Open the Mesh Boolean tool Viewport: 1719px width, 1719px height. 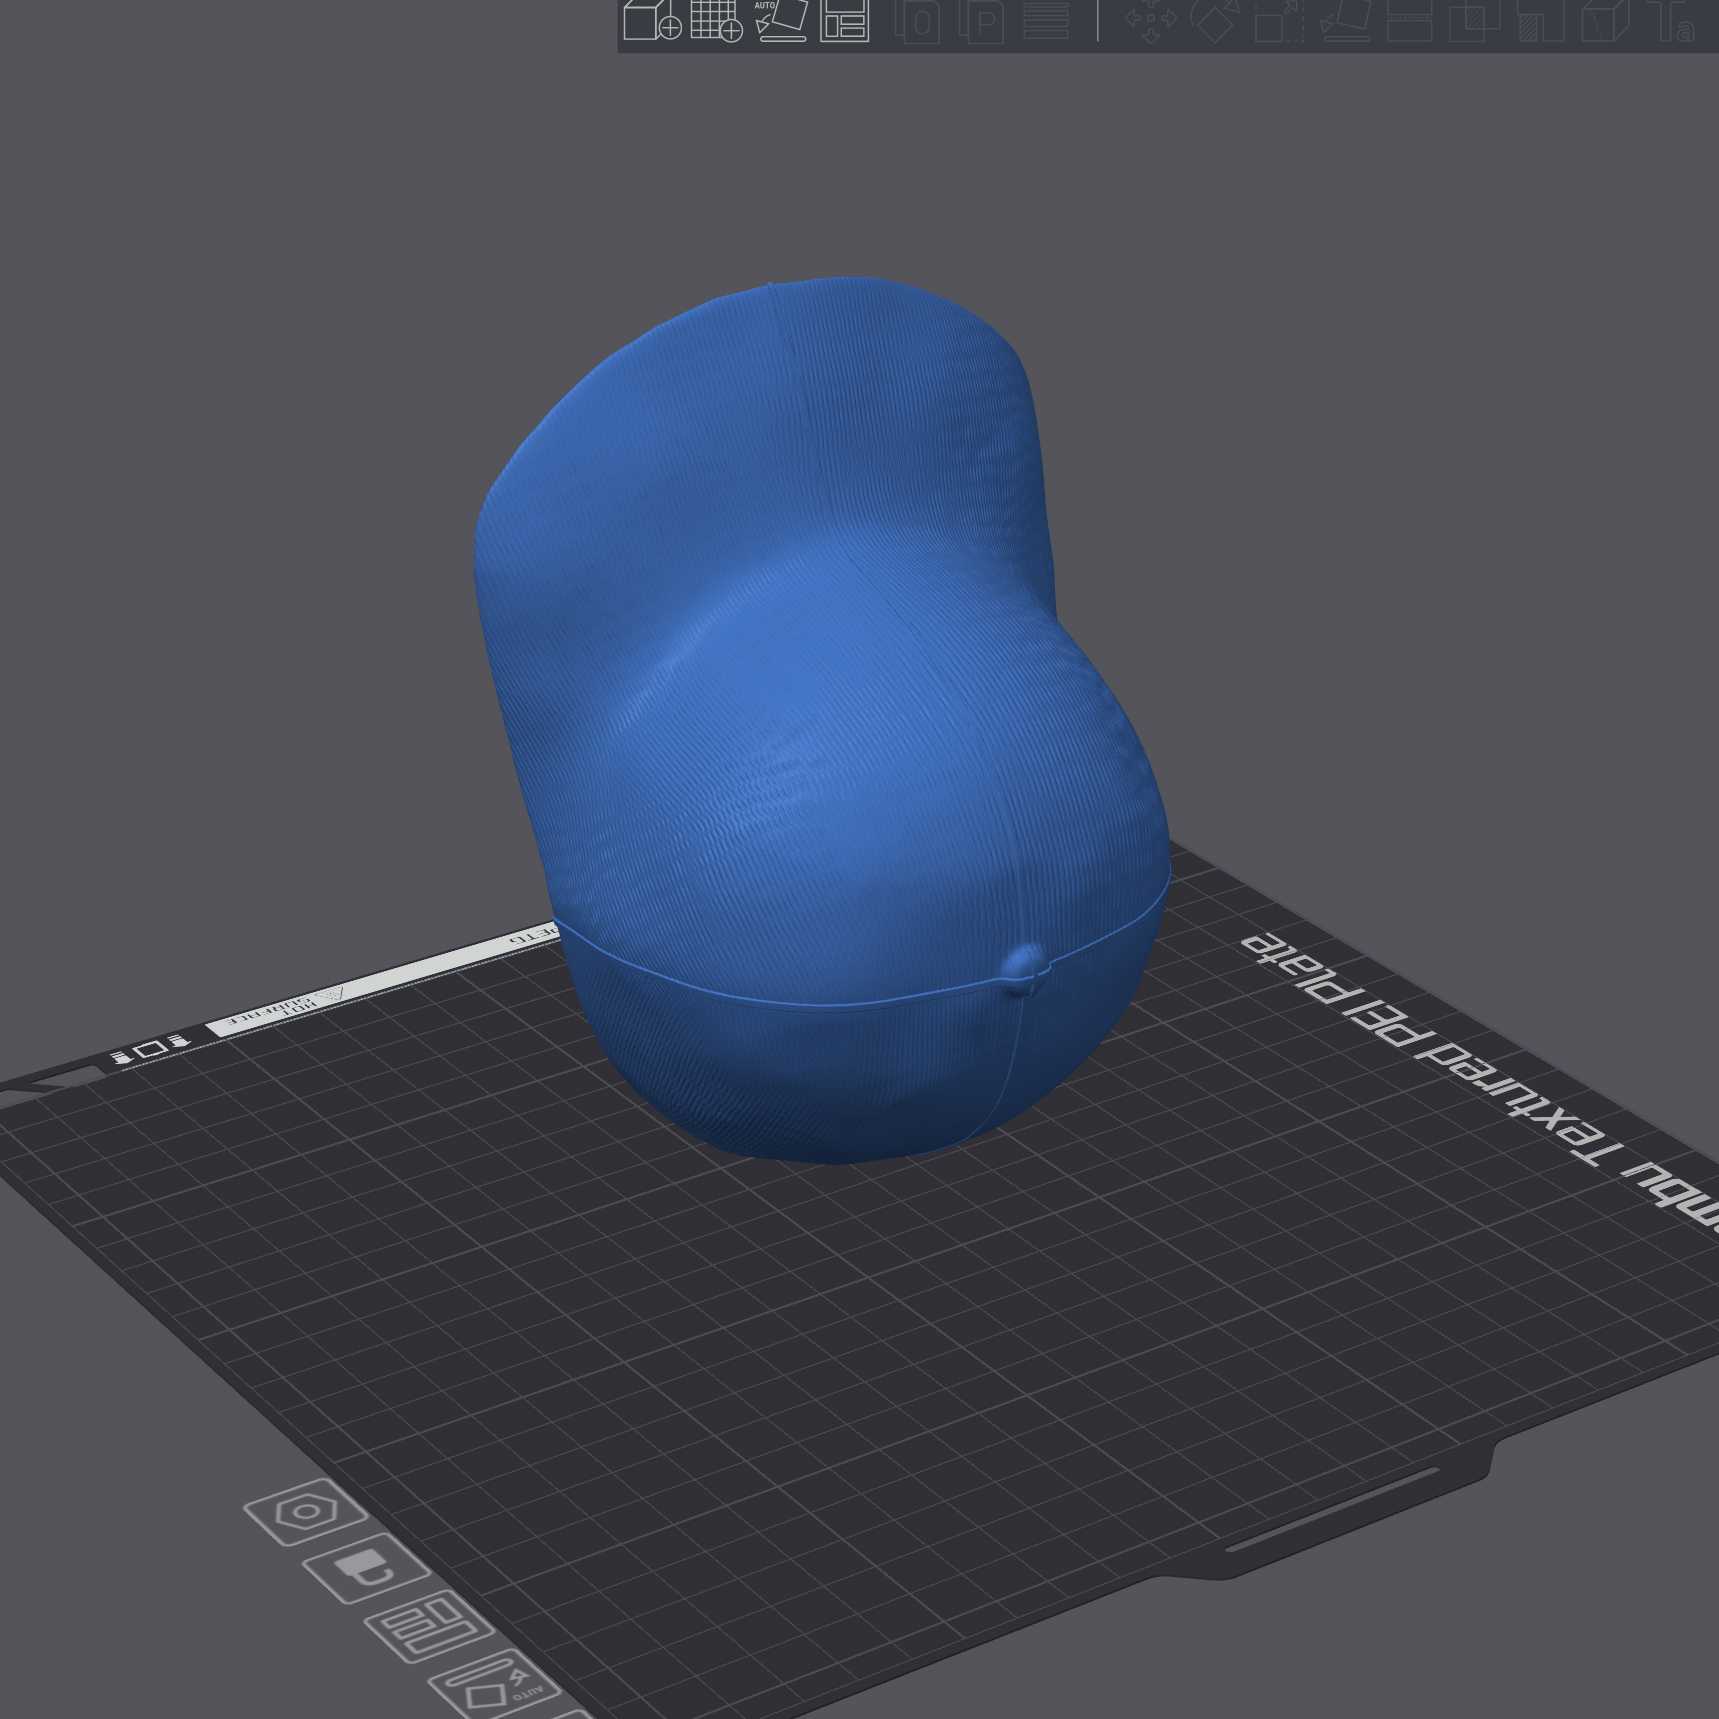click(x=1474, y=20)
